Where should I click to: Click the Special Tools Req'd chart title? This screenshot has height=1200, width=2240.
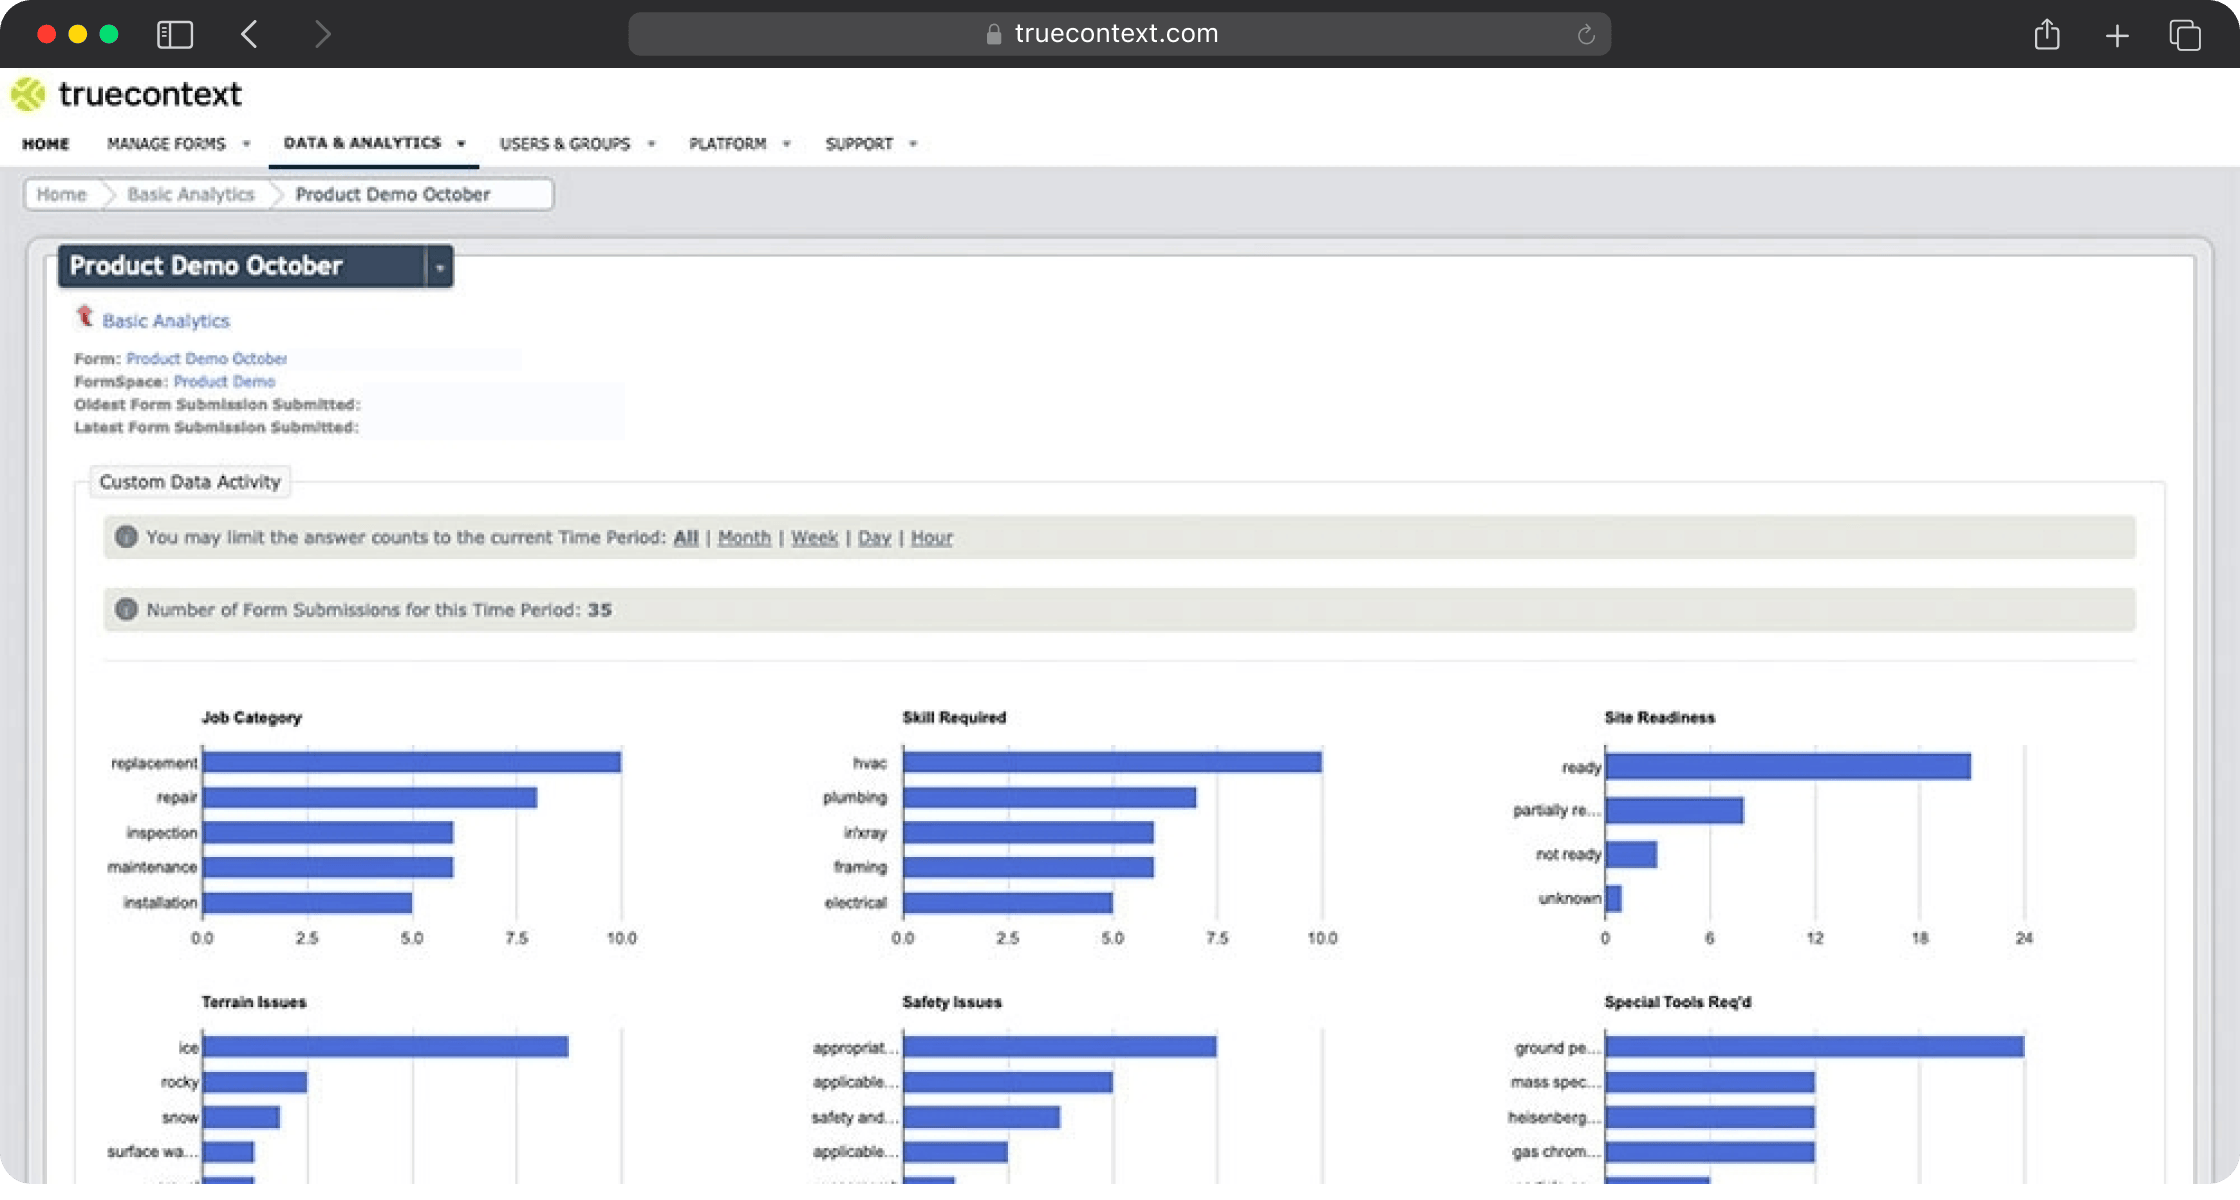1678,1002
